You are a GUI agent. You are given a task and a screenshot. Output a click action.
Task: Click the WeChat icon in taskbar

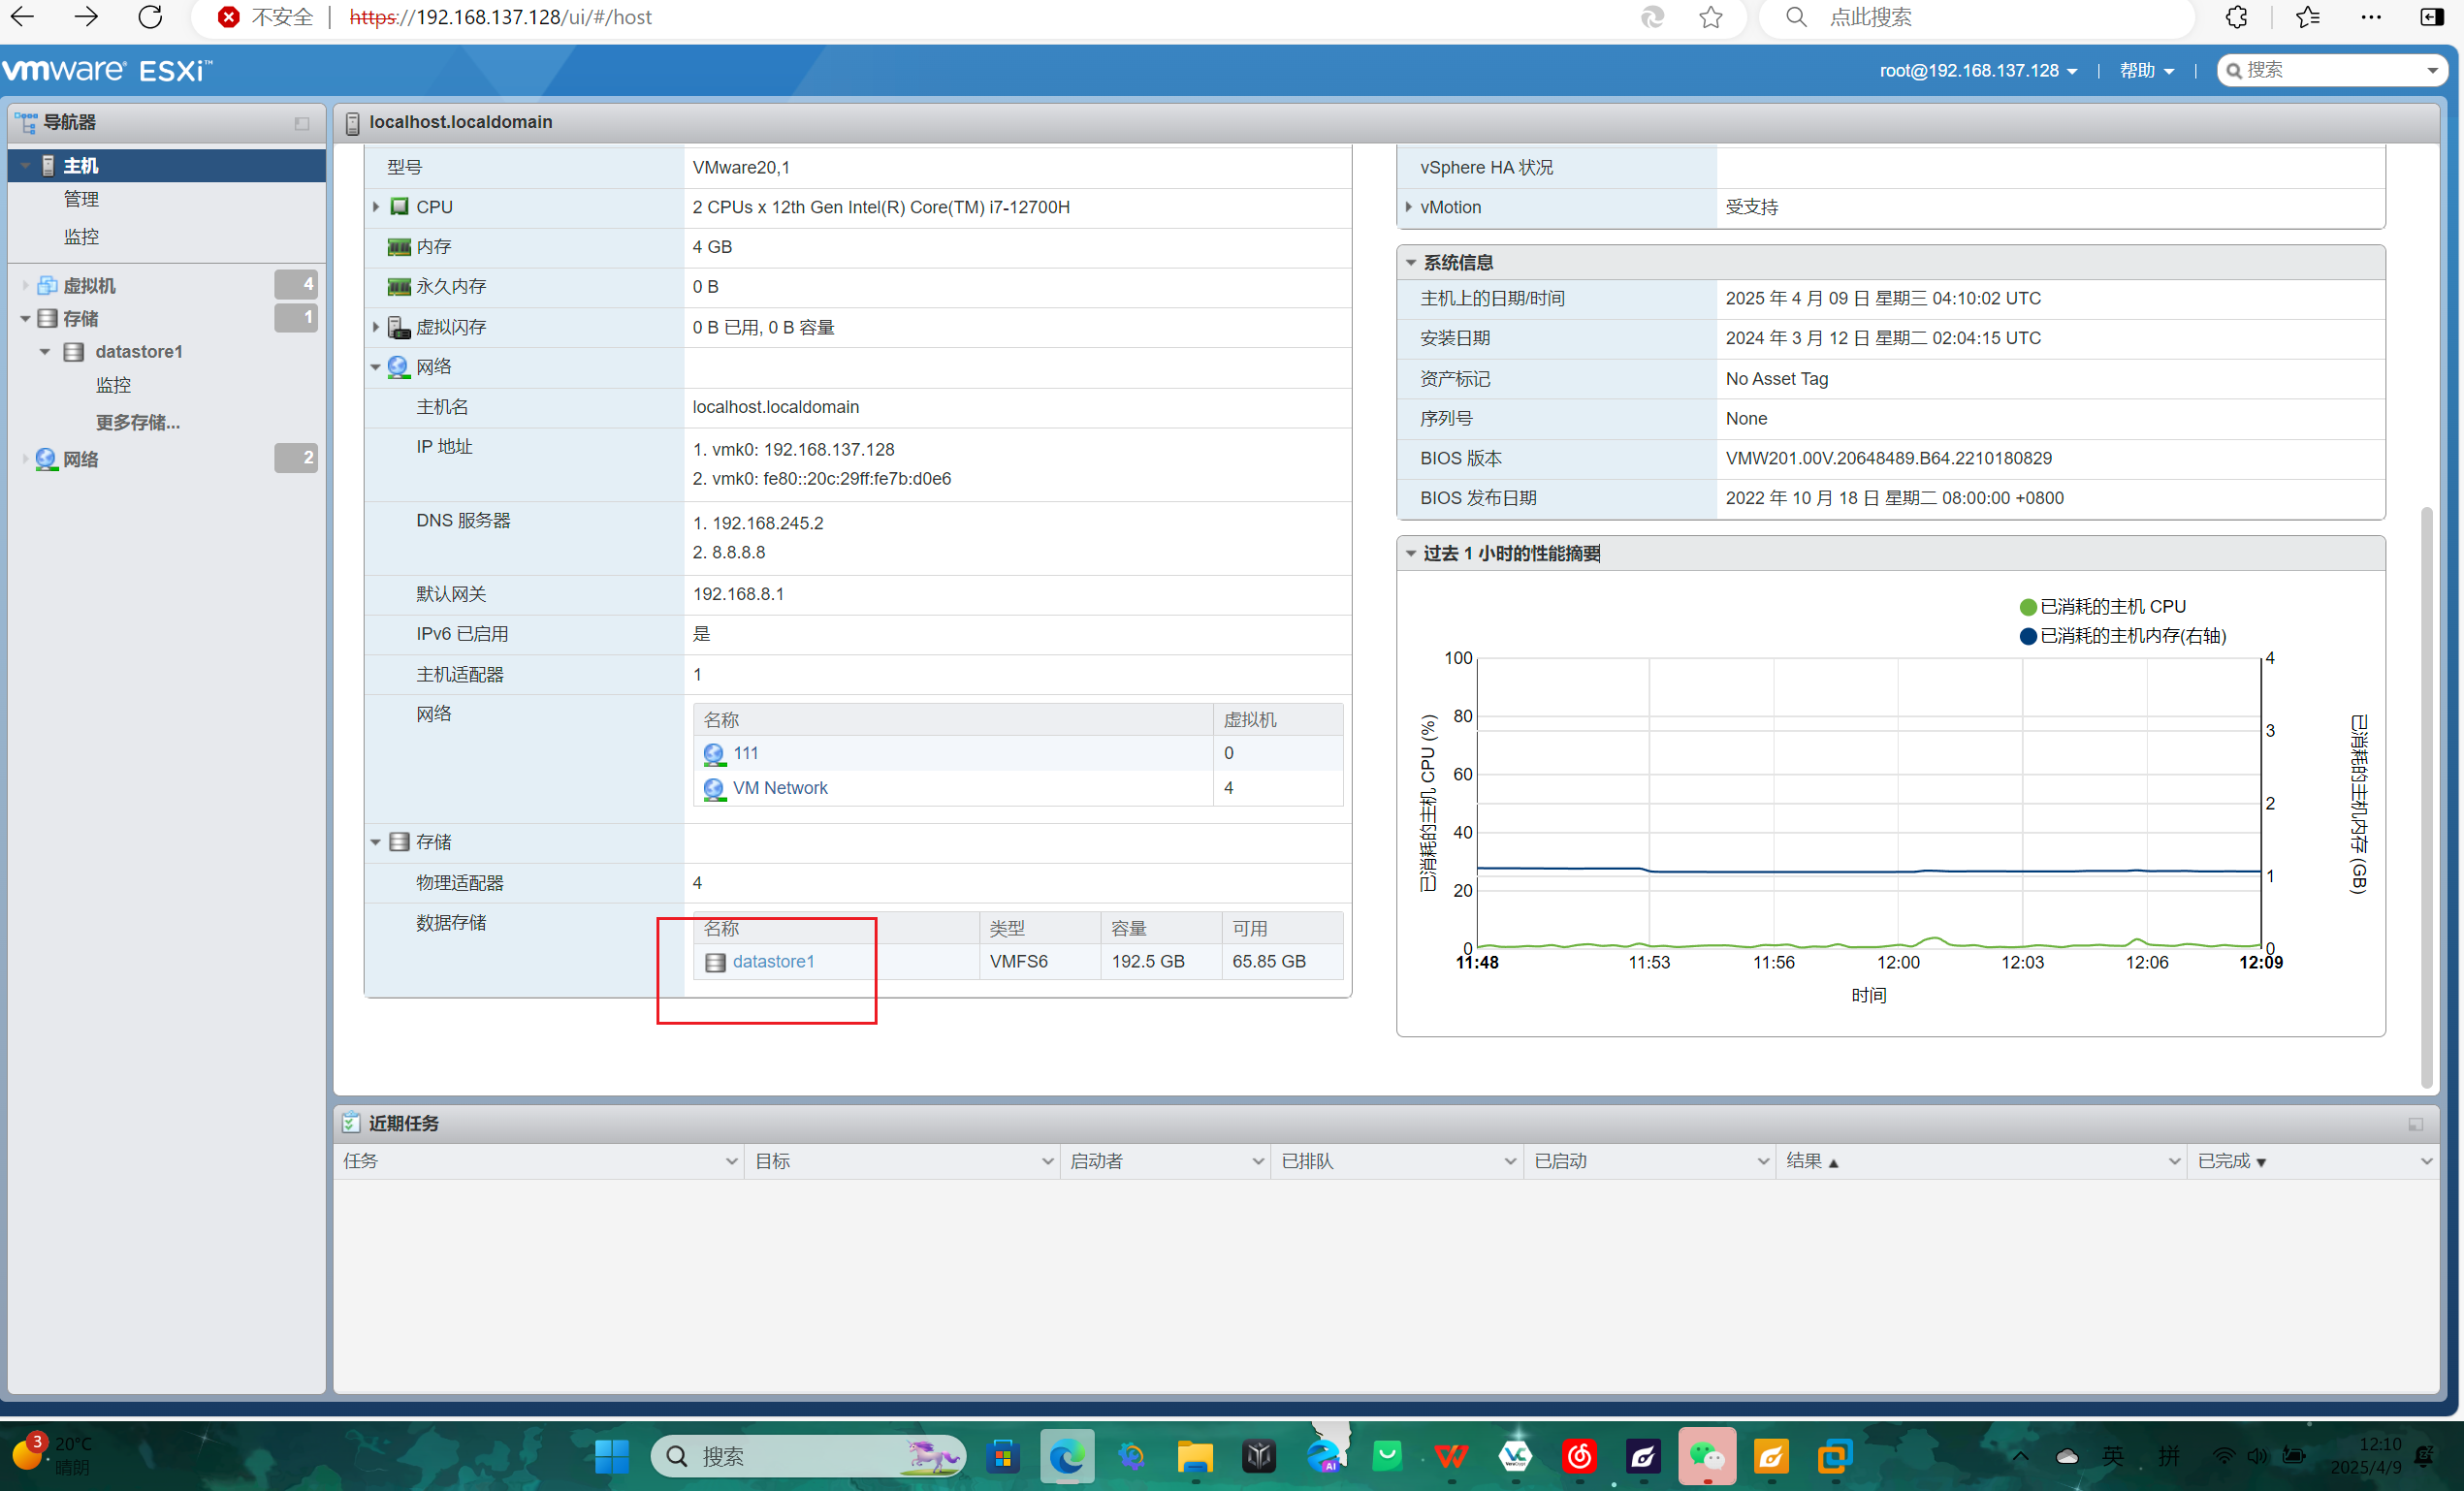1707,1456
